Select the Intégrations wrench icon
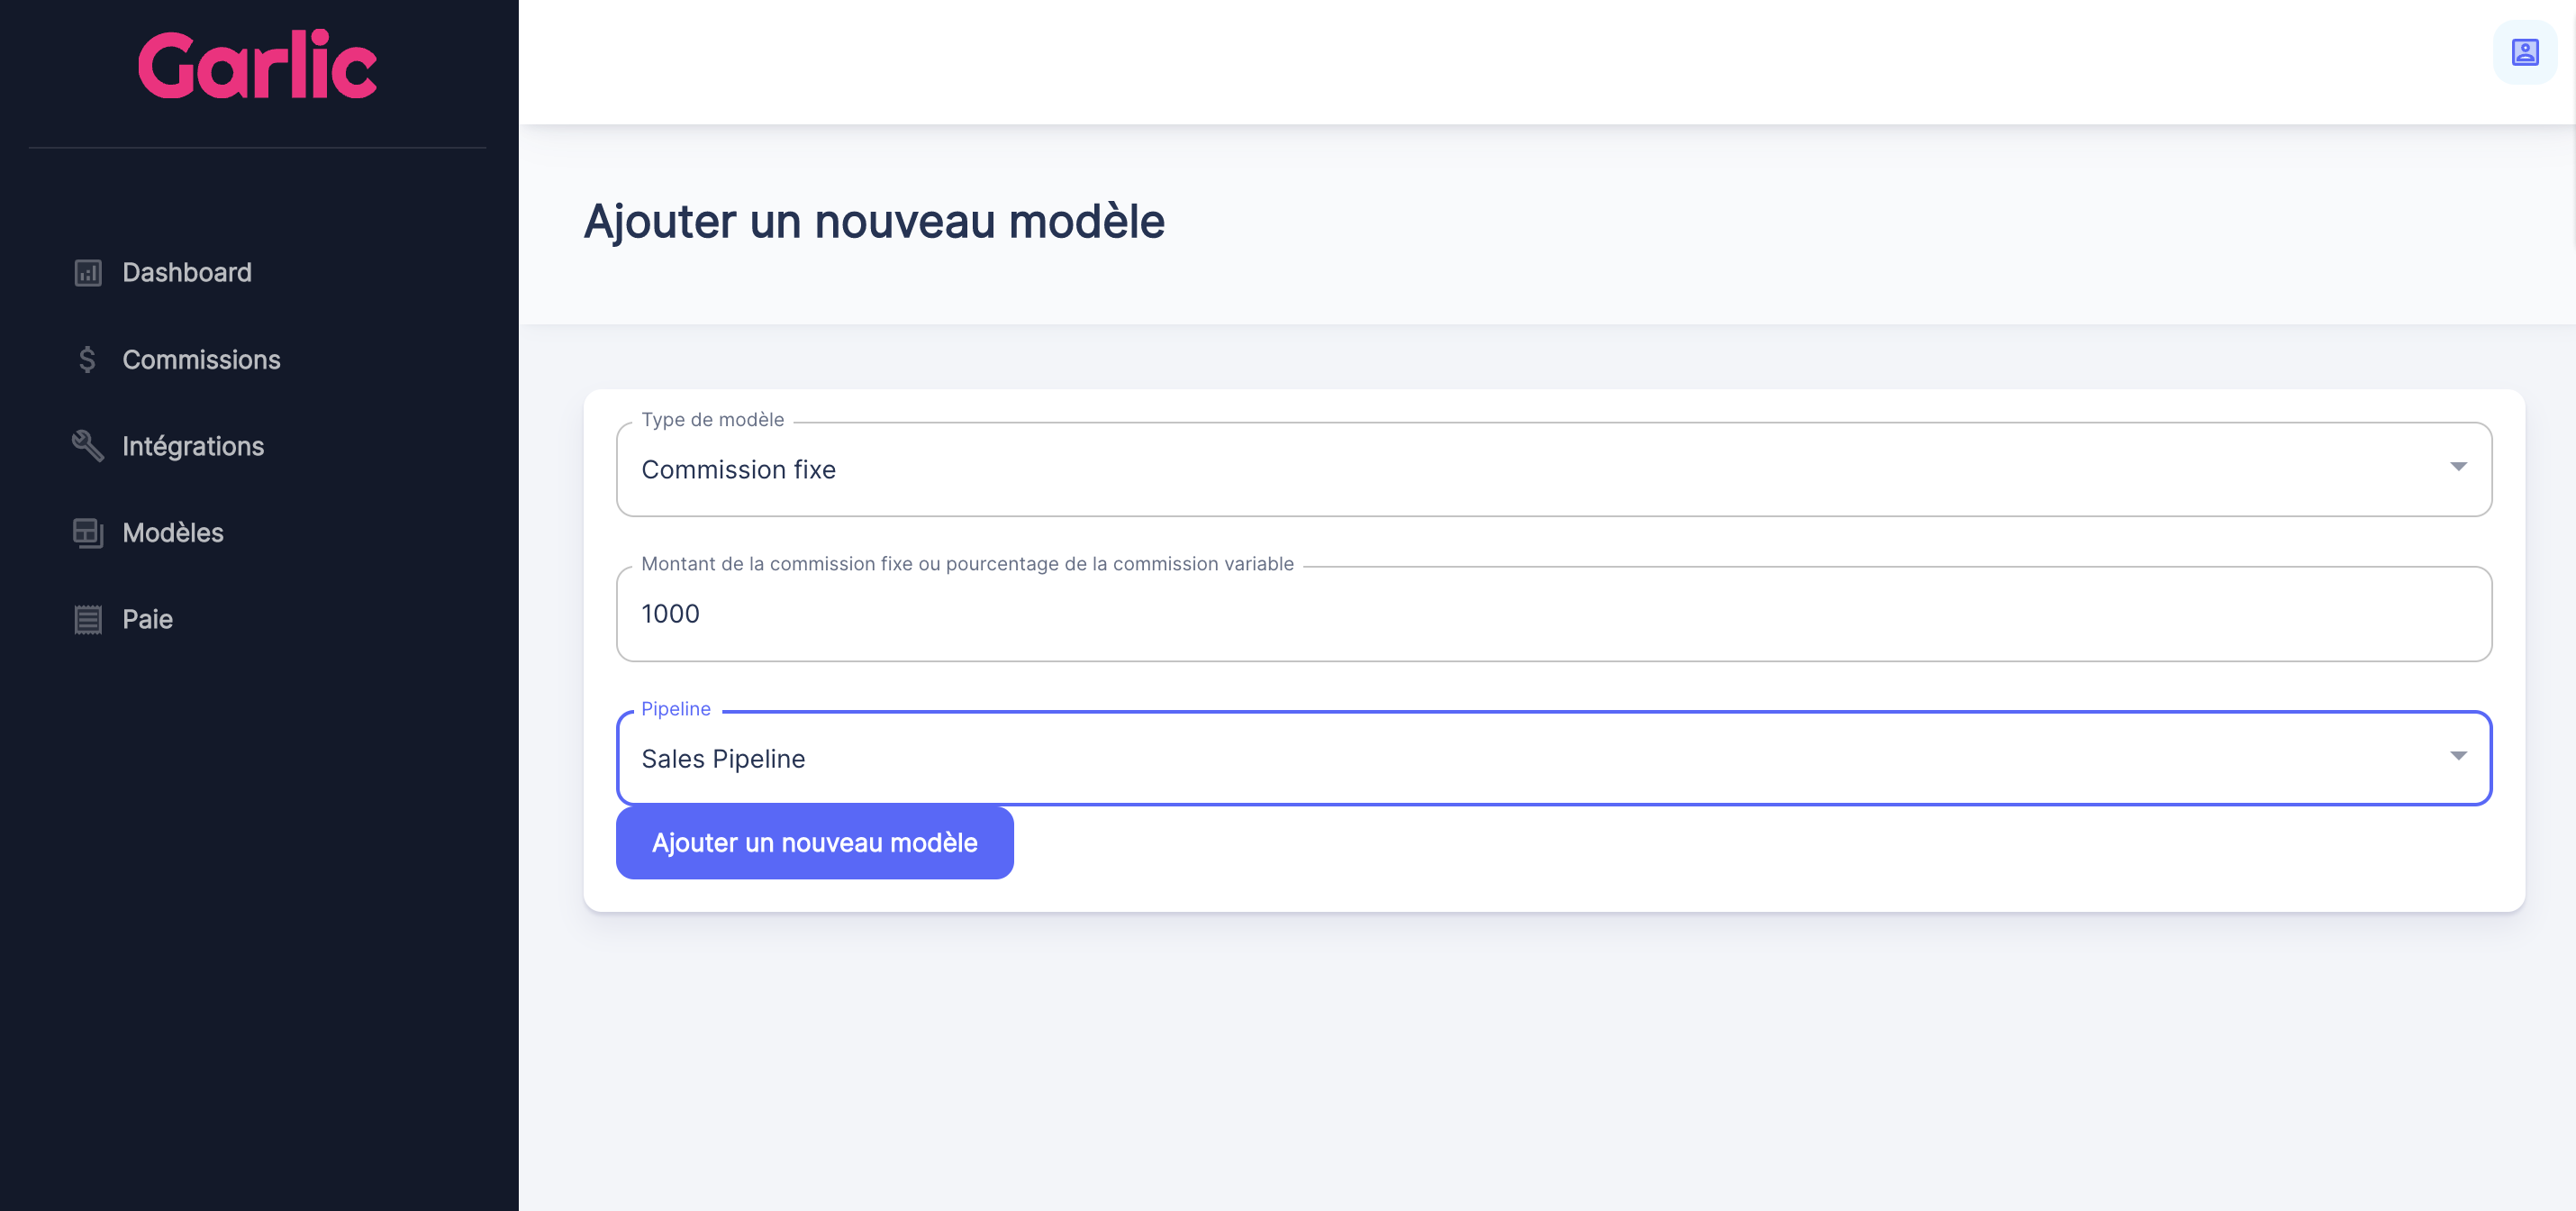 pos(88,446)
